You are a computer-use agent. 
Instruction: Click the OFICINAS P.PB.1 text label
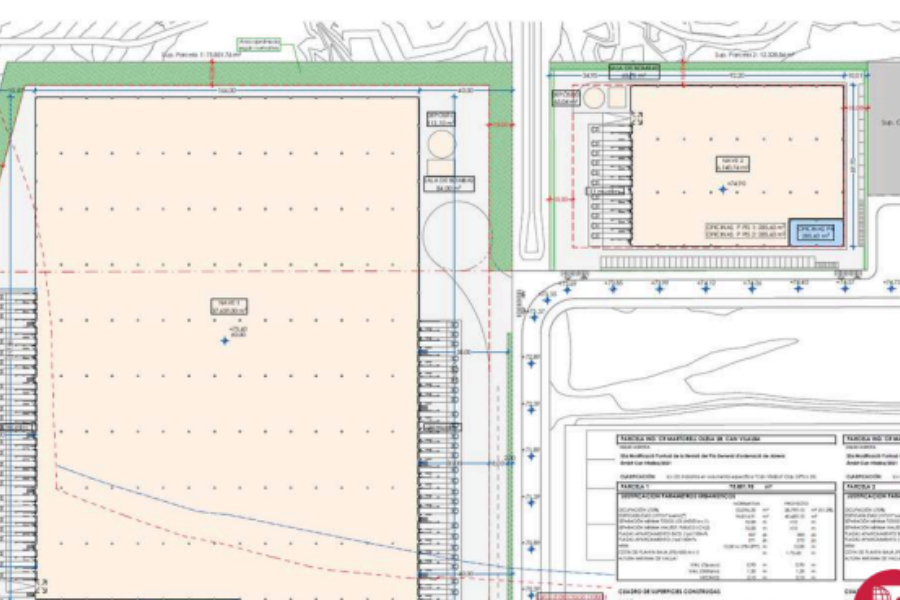click(x=745, y=226)
